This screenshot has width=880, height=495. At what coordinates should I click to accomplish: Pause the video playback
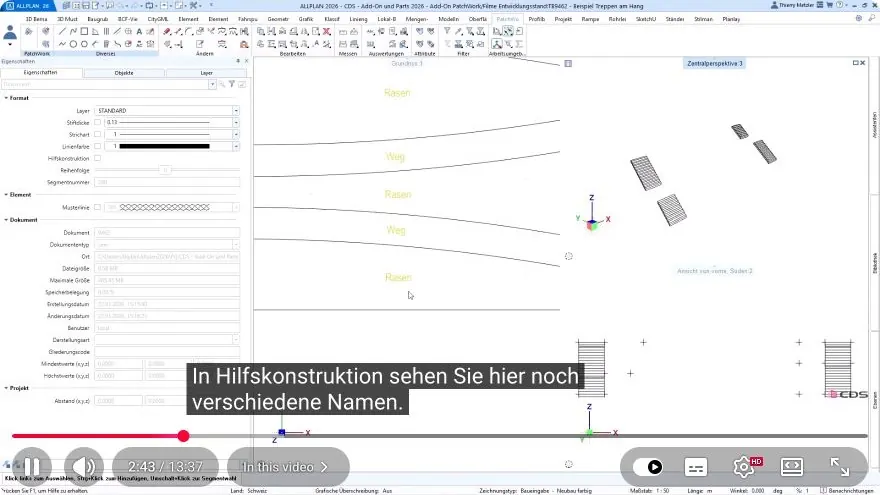[32, 466]
